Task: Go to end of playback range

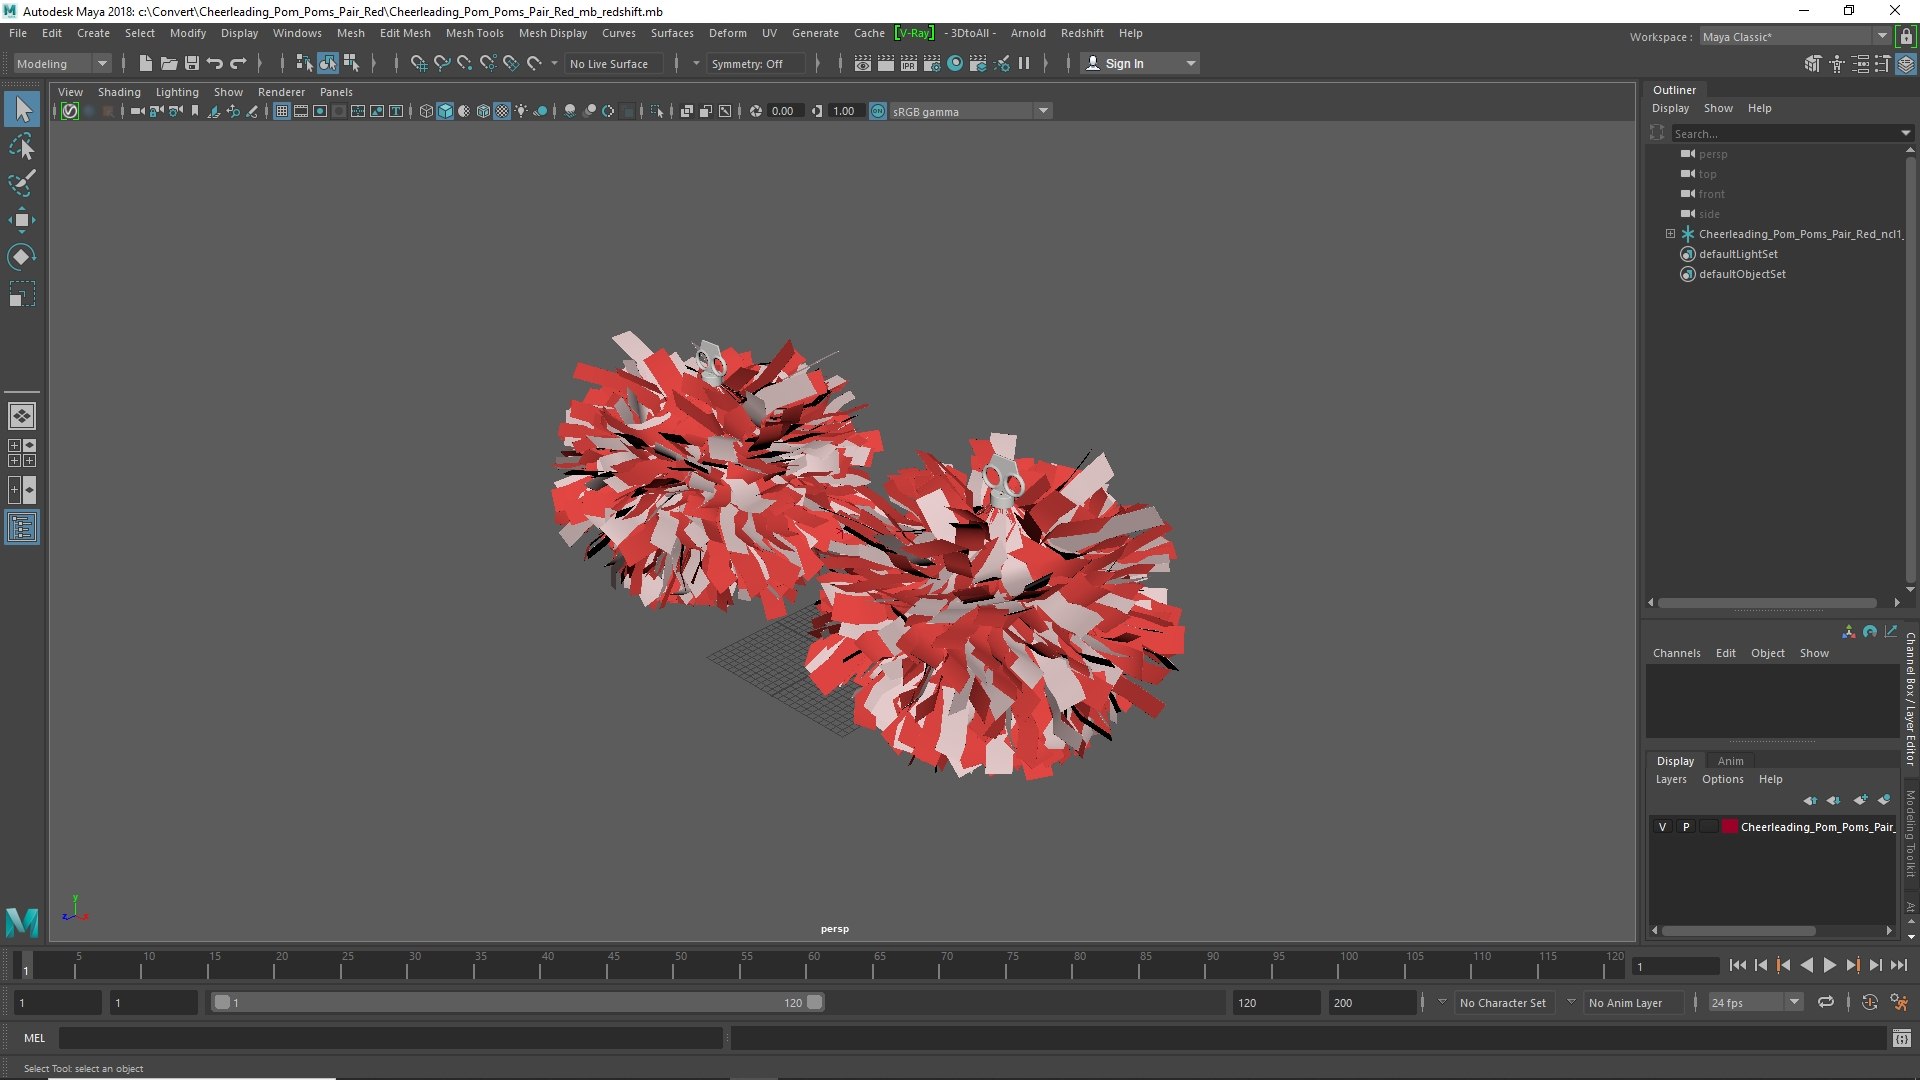Action: tap(1898, 965)
